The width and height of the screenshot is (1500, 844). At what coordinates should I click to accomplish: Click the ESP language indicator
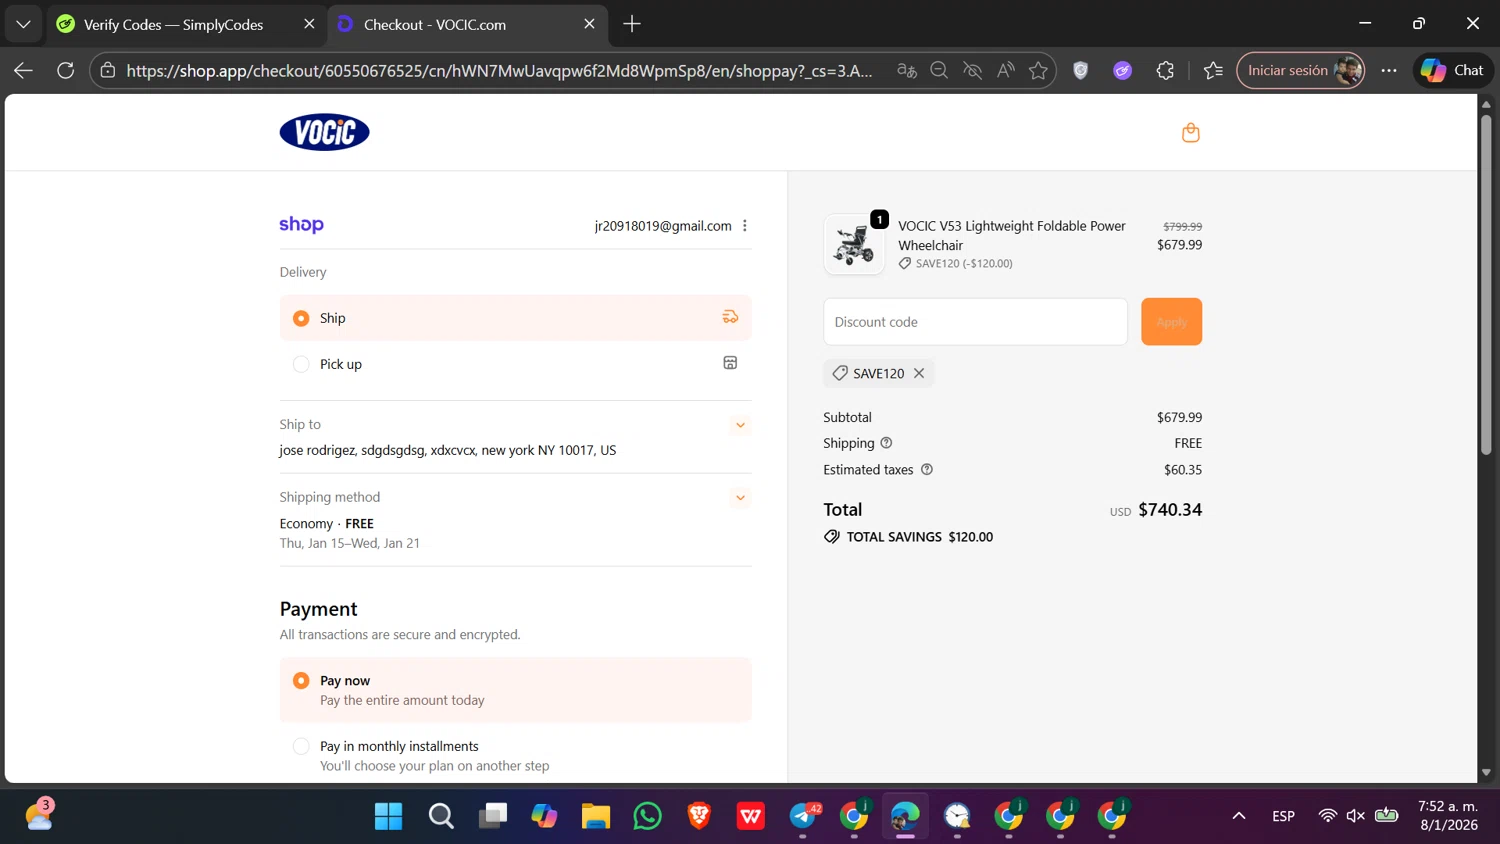pos(1284,816)
